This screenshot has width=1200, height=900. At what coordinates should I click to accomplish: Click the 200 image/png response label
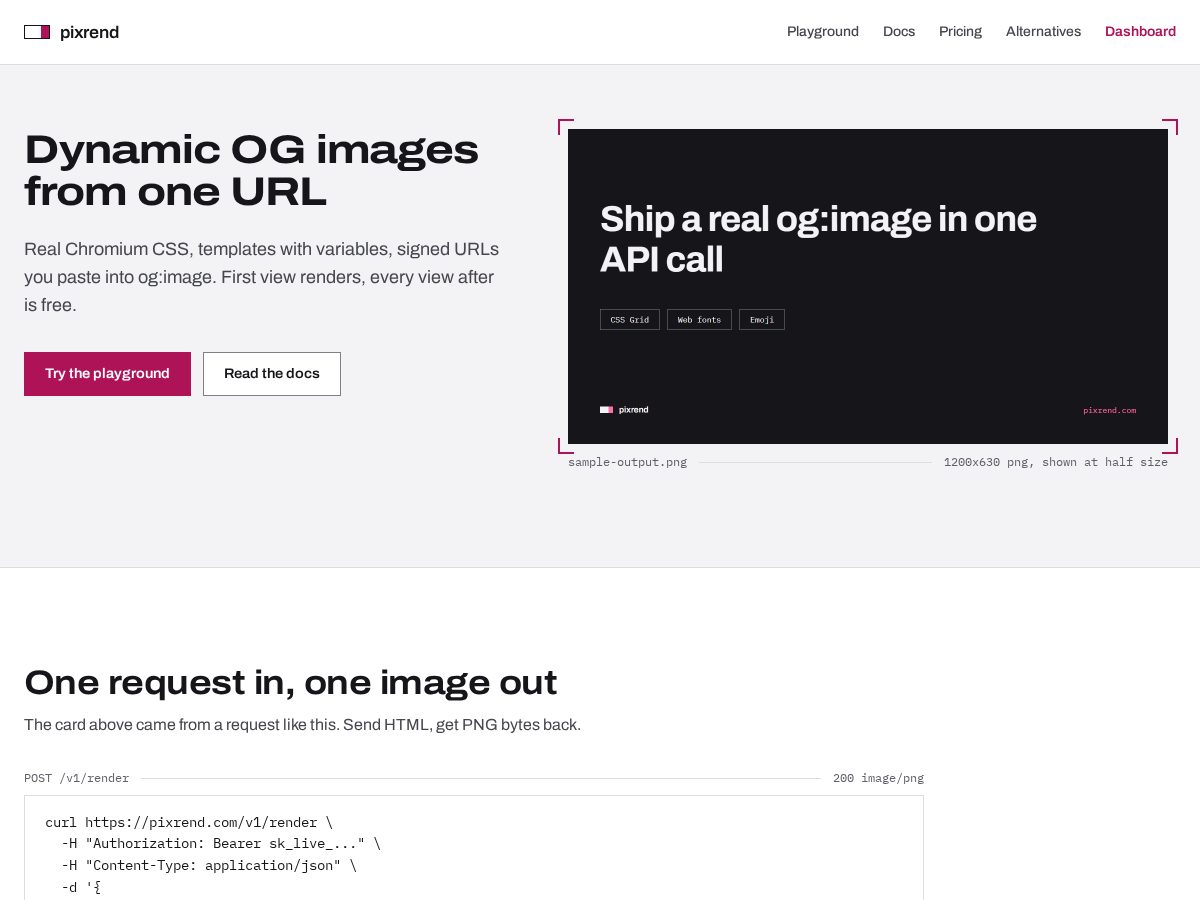(878, 778)
